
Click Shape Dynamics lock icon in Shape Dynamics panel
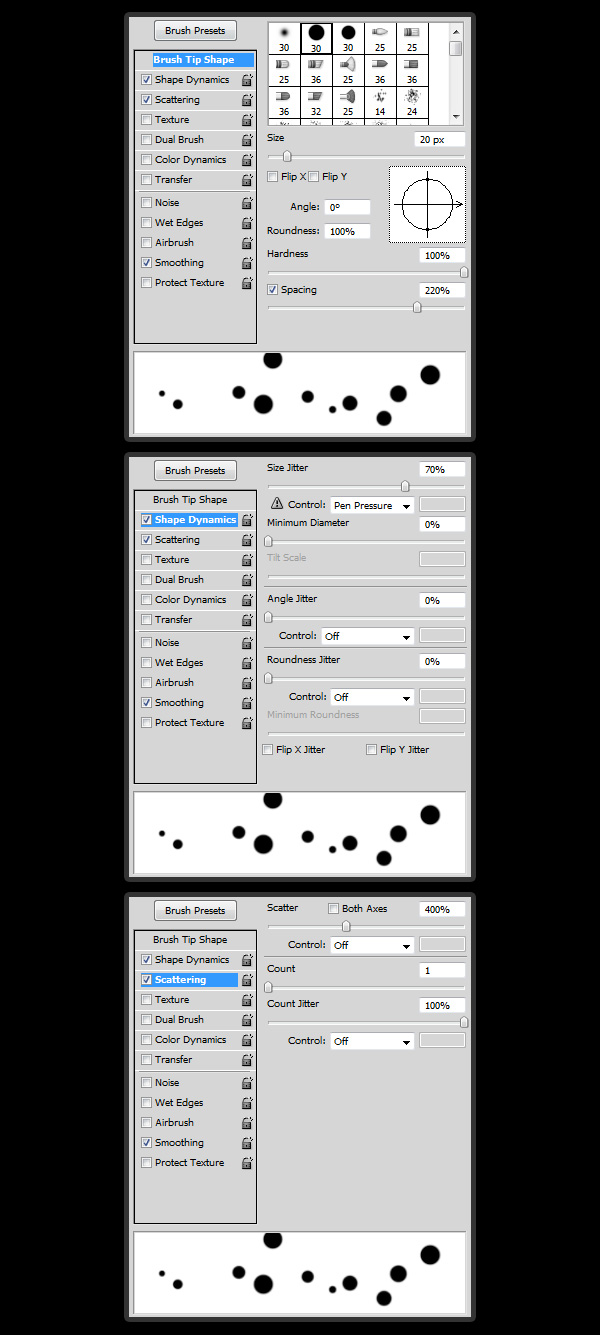pos(246,520)
